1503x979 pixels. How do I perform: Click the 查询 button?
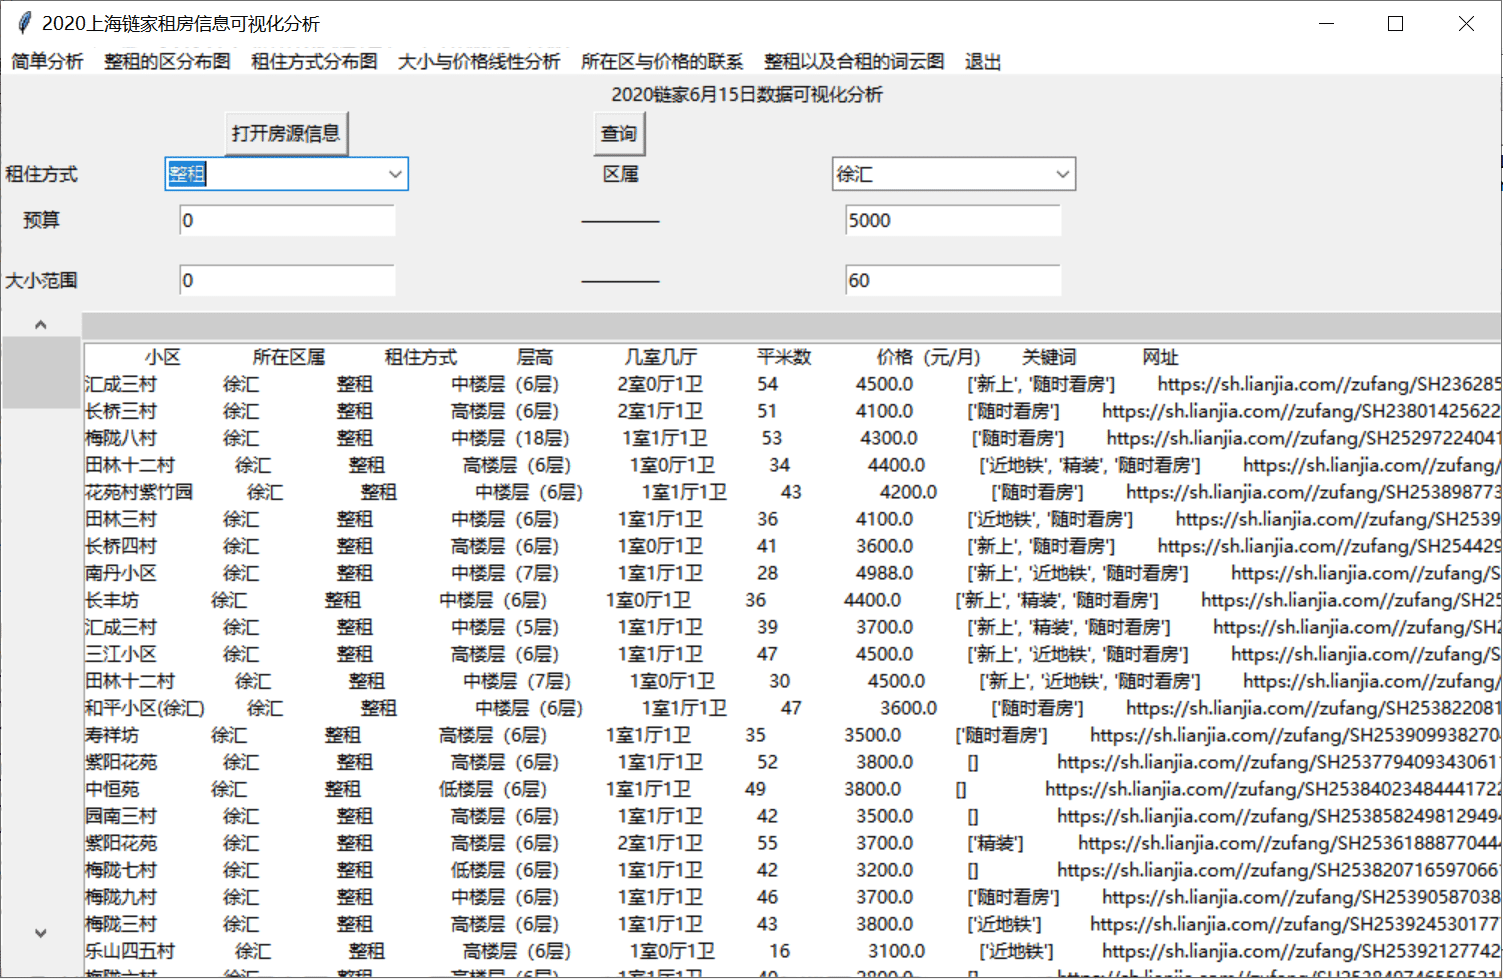click(x=619, y=134)
